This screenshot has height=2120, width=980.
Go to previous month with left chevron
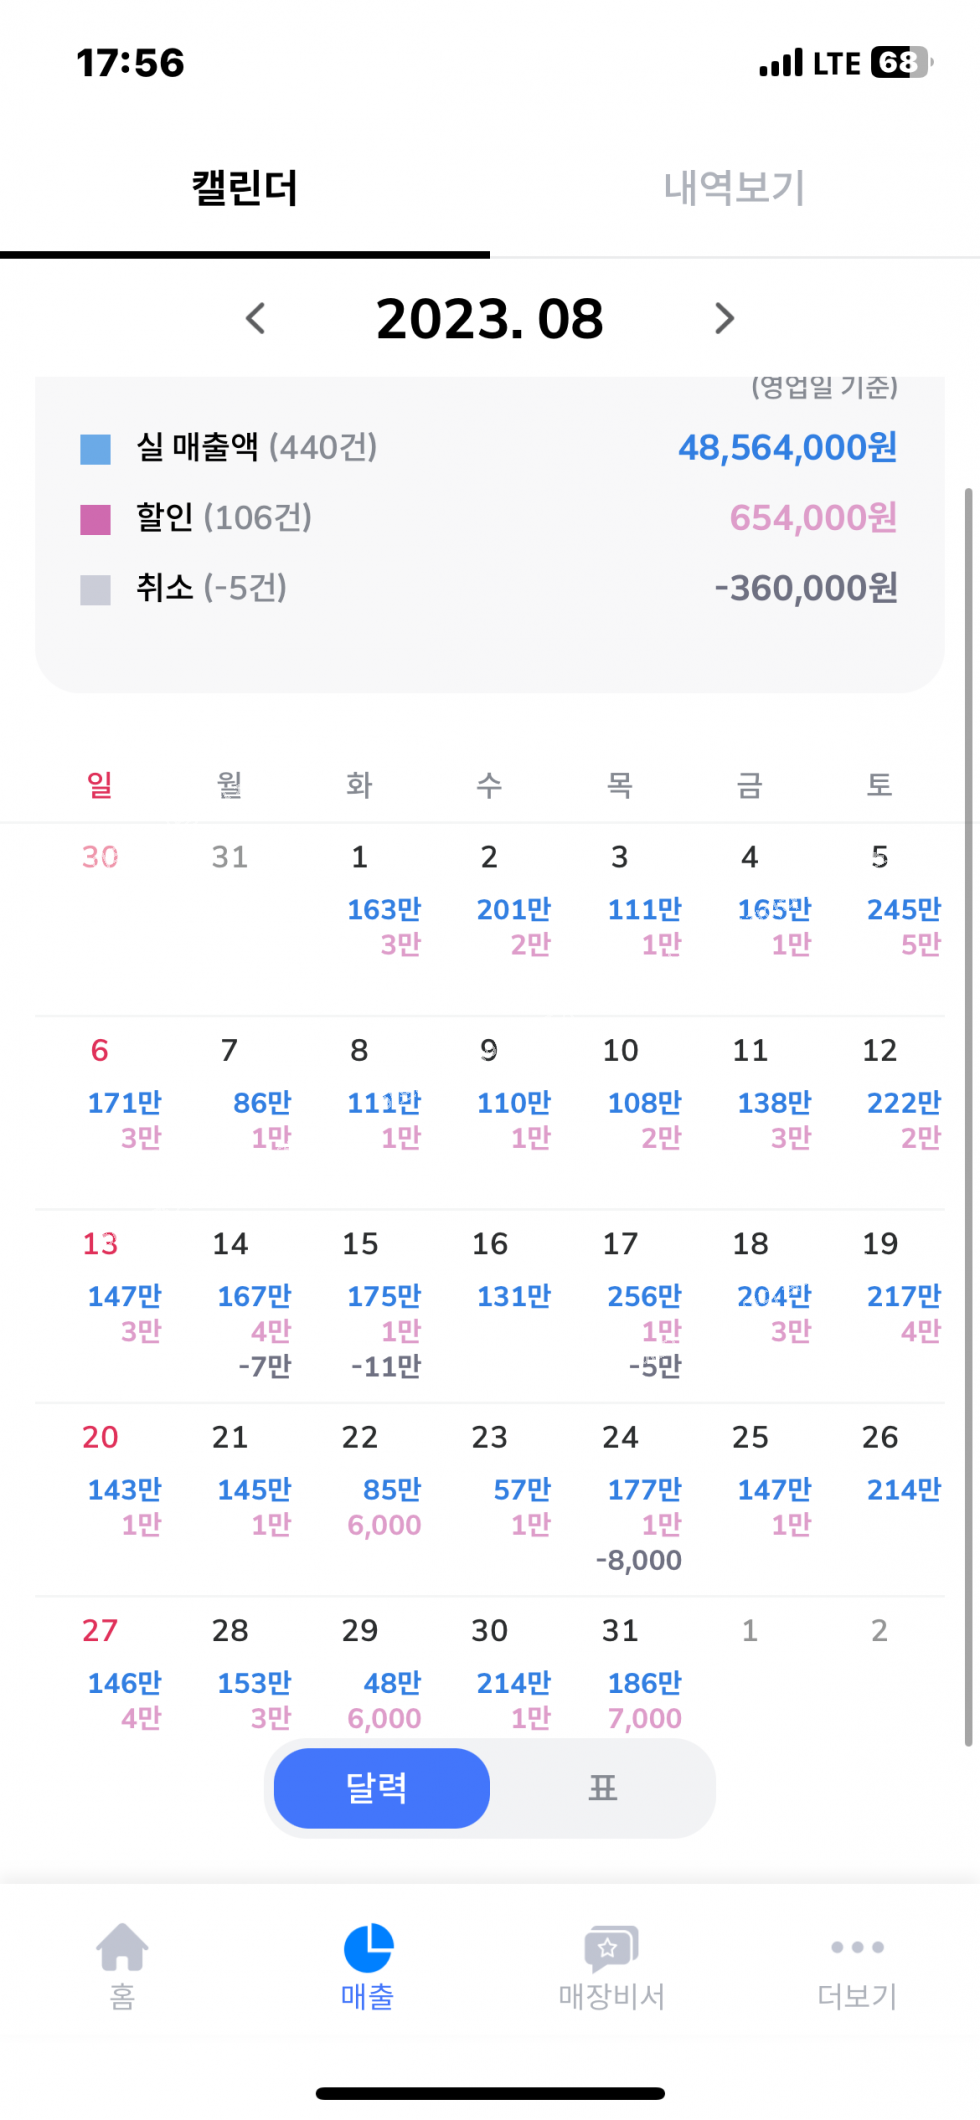pos(256,319)
